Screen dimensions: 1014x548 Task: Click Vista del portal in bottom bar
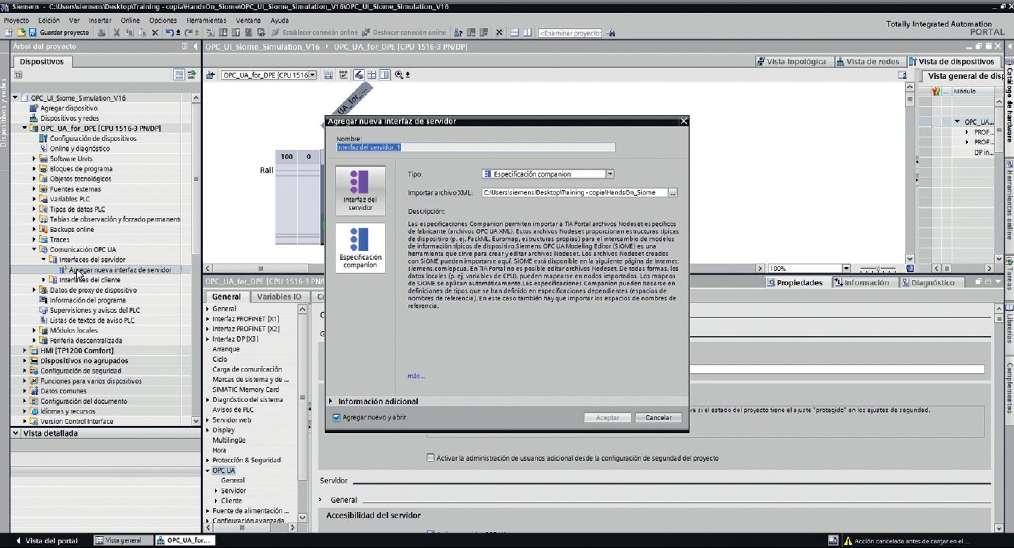pos(46,541)
